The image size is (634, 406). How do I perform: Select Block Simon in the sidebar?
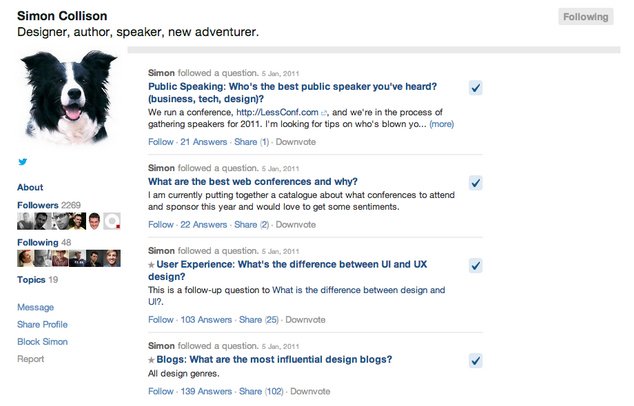point(42,341)
